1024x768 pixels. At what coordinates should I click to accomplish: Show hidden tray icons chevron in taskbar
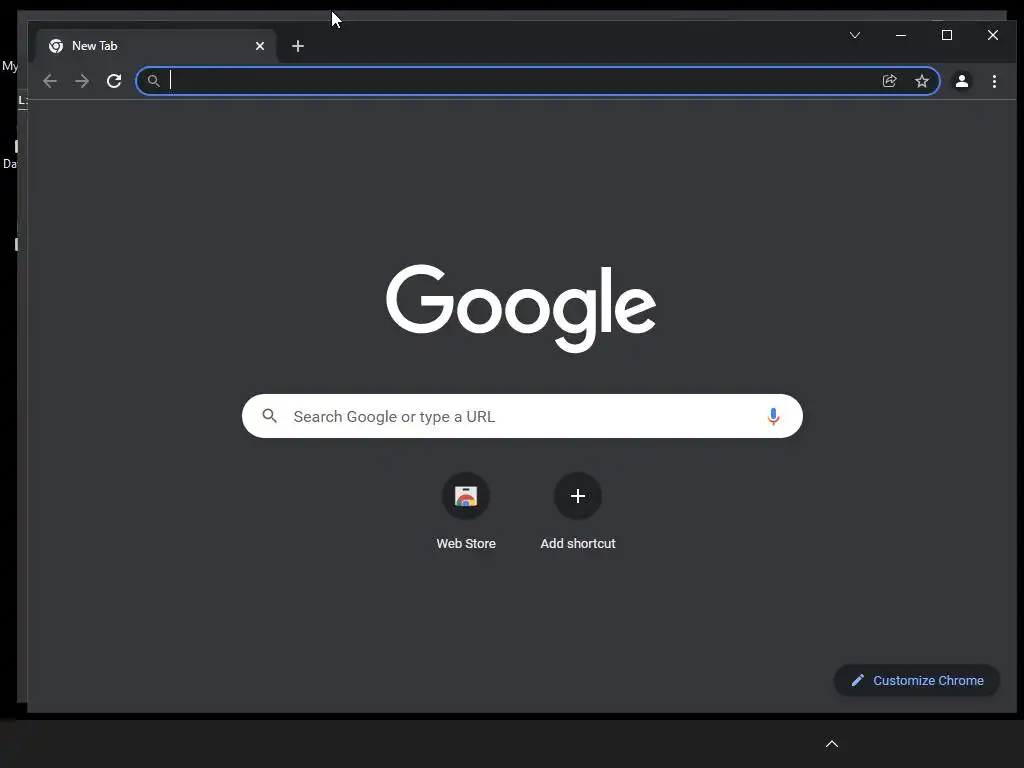pyautogui.click(x=832, y=744)
